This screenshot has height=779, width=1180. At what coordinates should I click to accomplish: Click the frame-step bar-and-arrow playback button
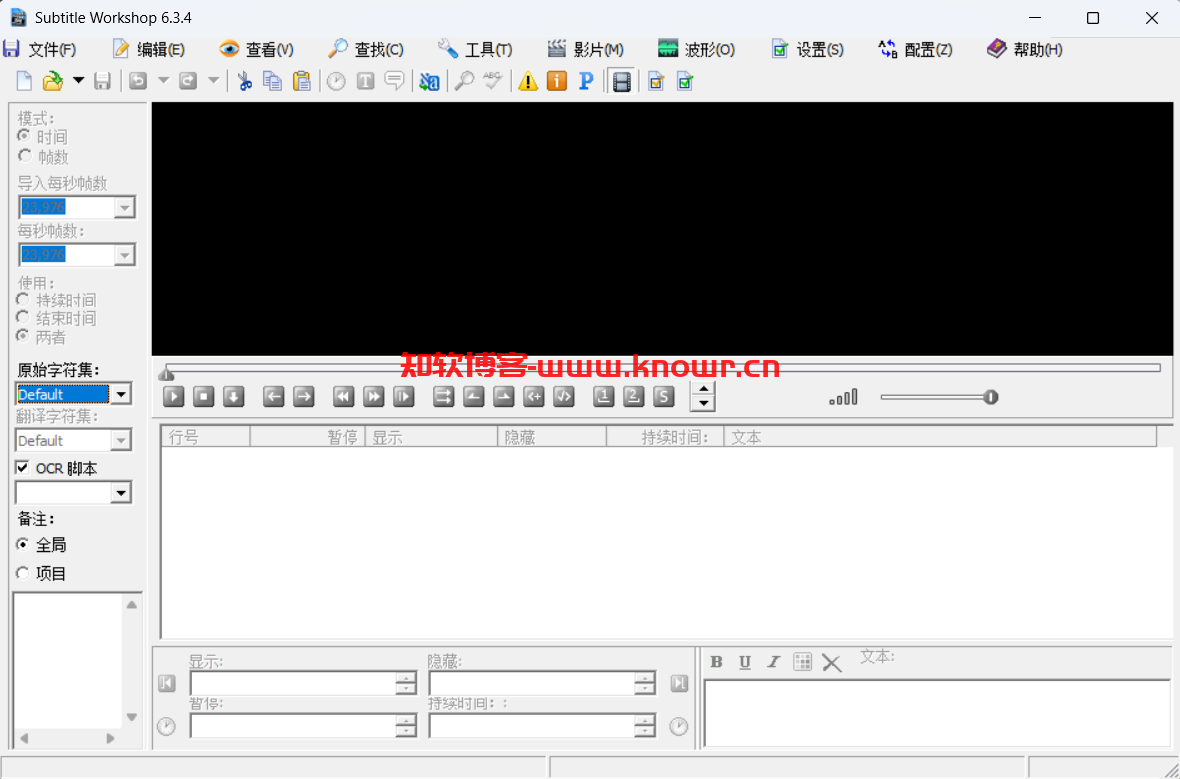pos(404,396)
